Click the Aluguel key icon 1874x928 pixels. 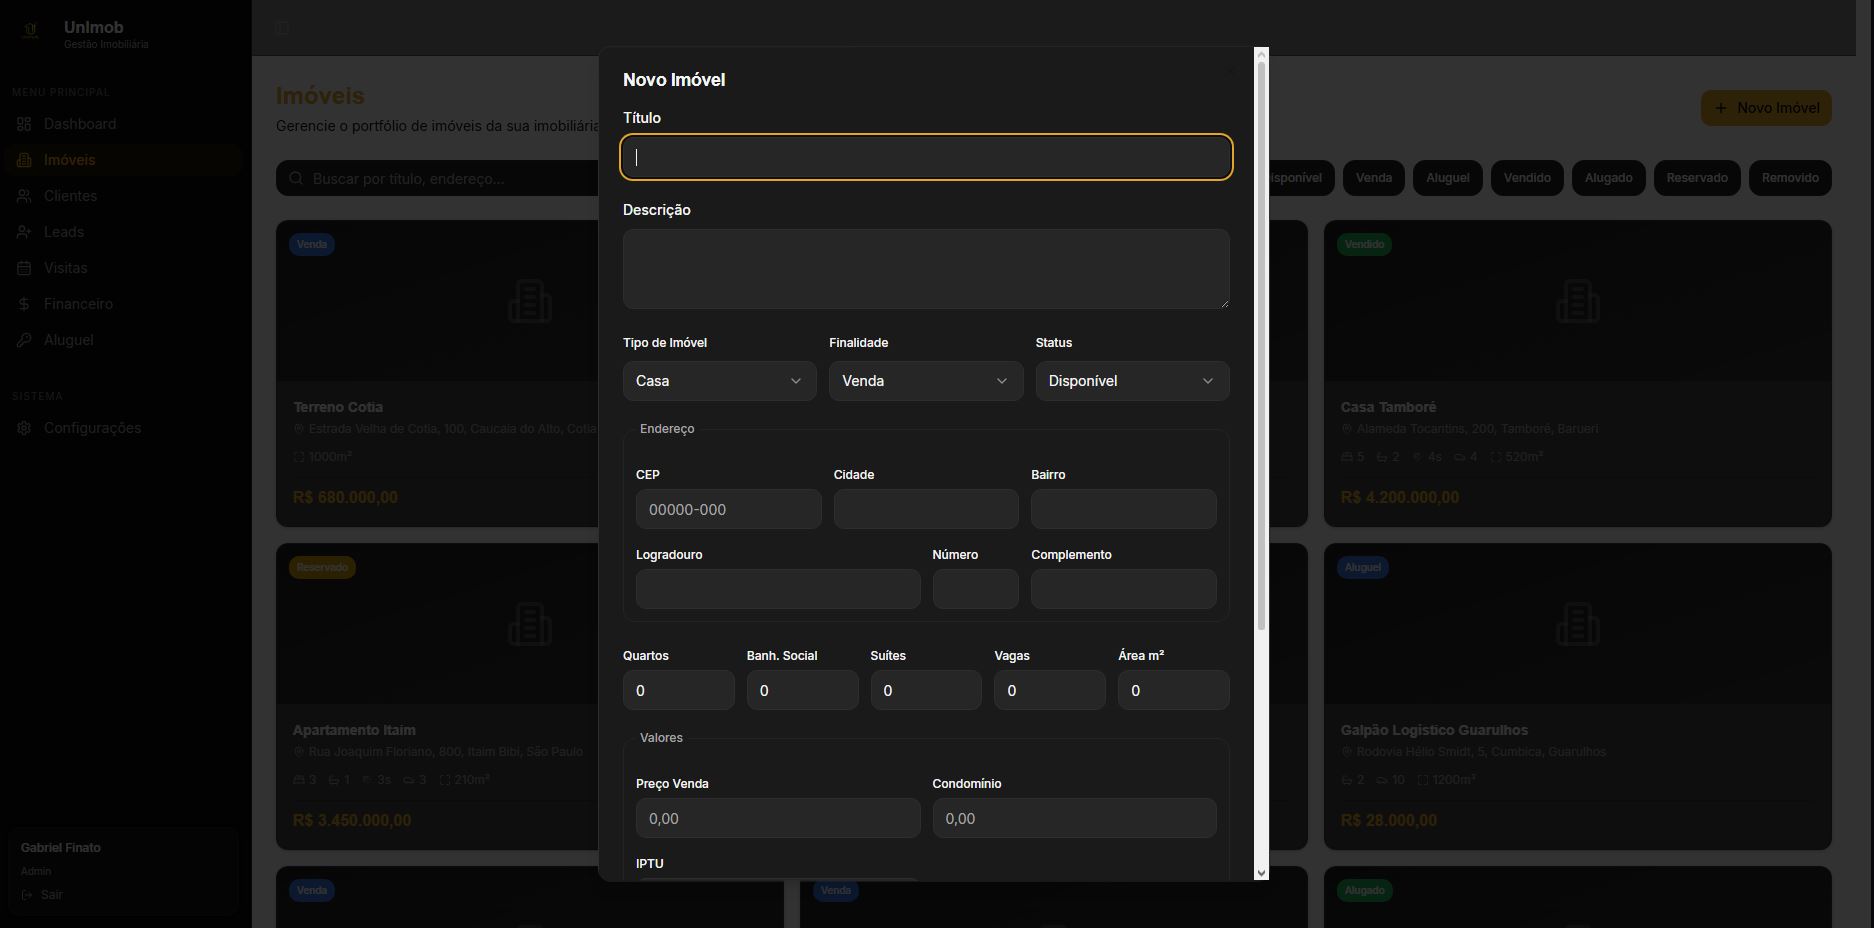[24, 340]
